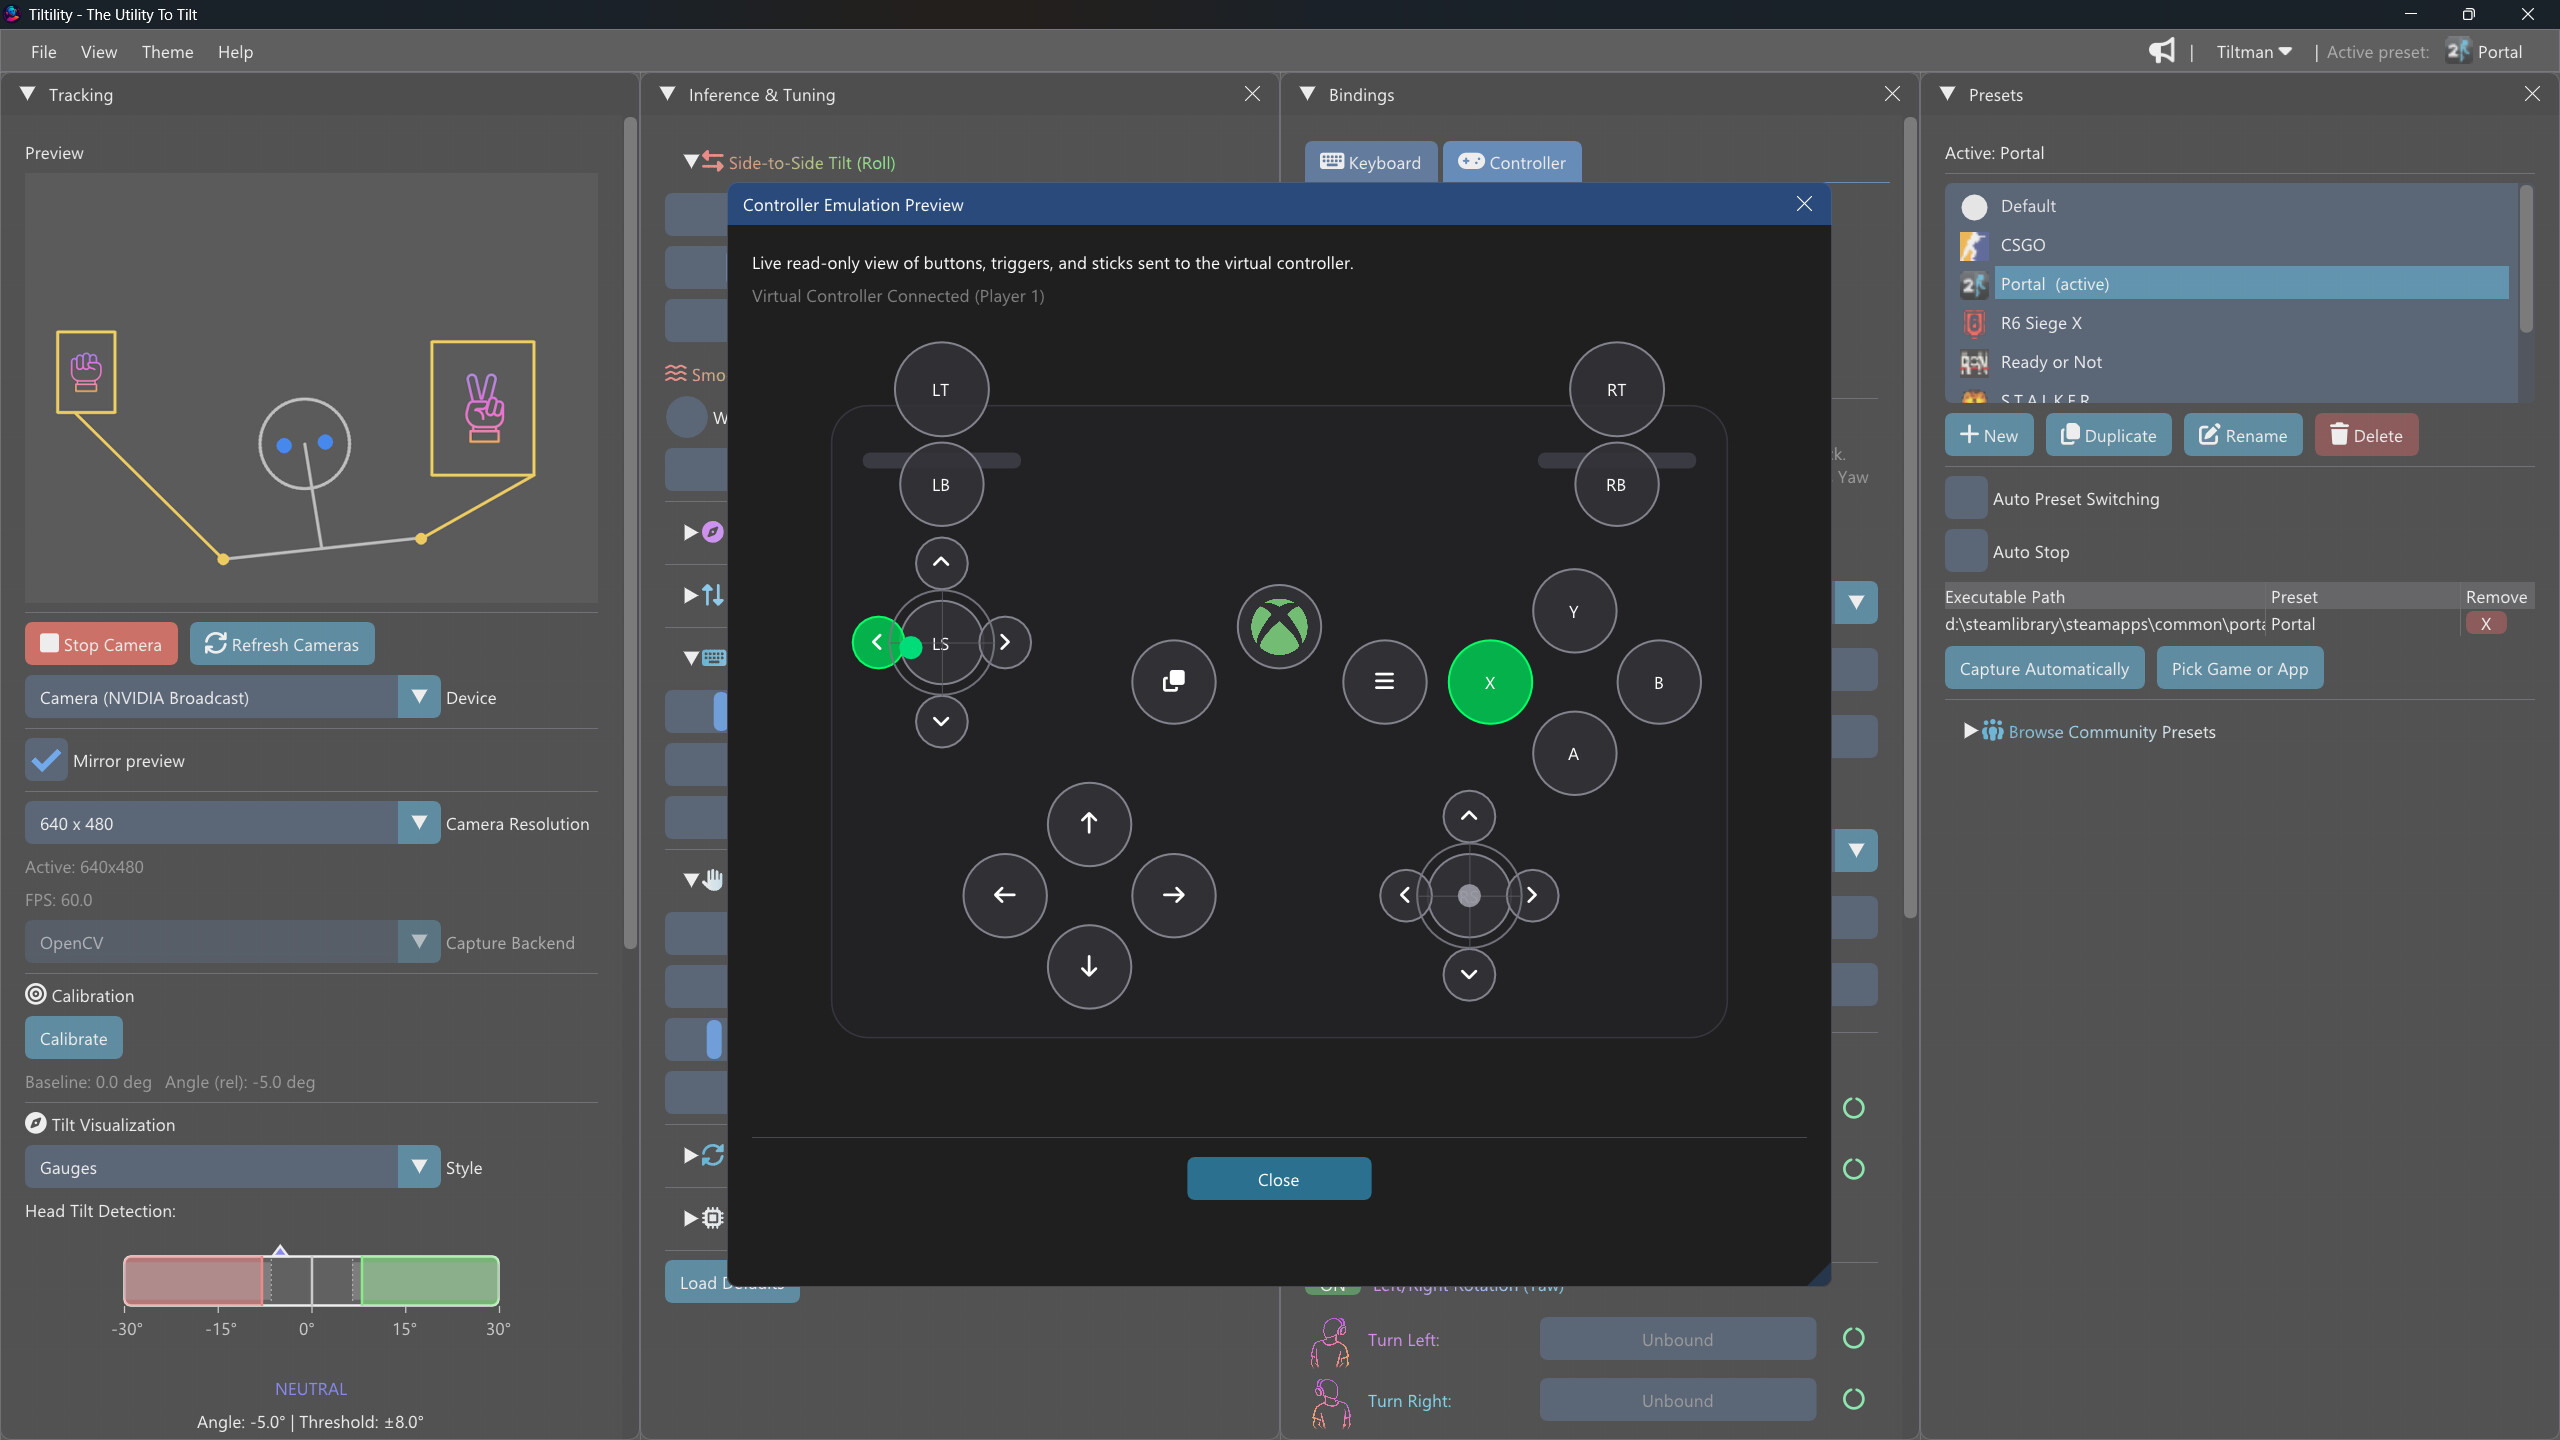Screen dimensions: 2560x1440
Task: Click the D-pad down arrow
Action: pyautogui.click(x=1089, y=966)
